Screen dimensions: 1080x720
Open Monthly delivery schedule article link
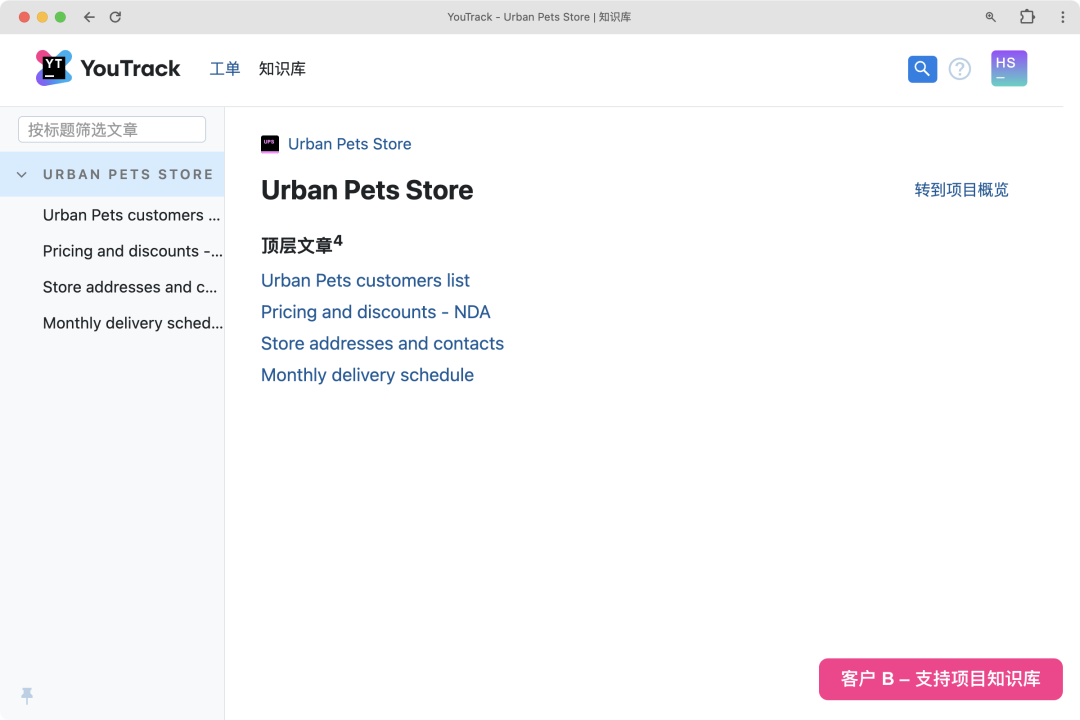coord(367,375)
